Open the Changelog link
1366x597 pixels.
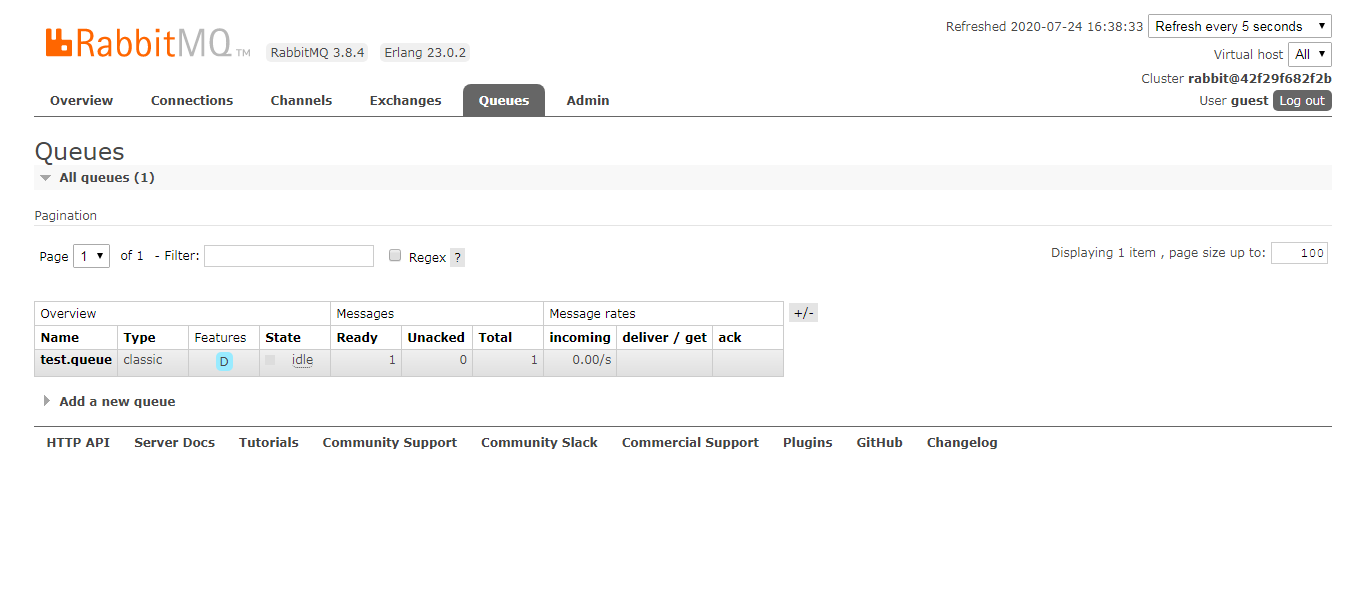tap(962, 442)
